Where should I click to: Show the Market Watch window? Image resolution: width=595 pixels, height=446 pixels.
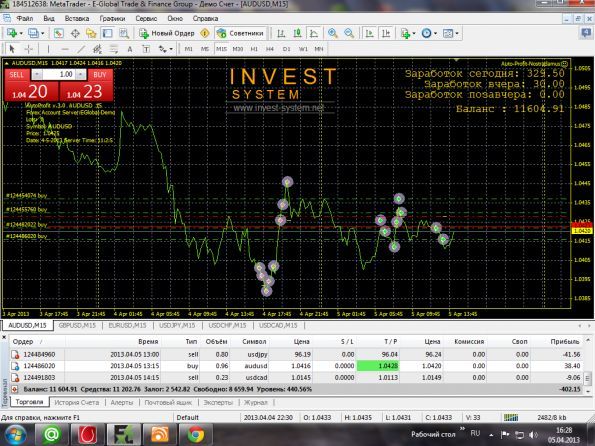point(58,33)
